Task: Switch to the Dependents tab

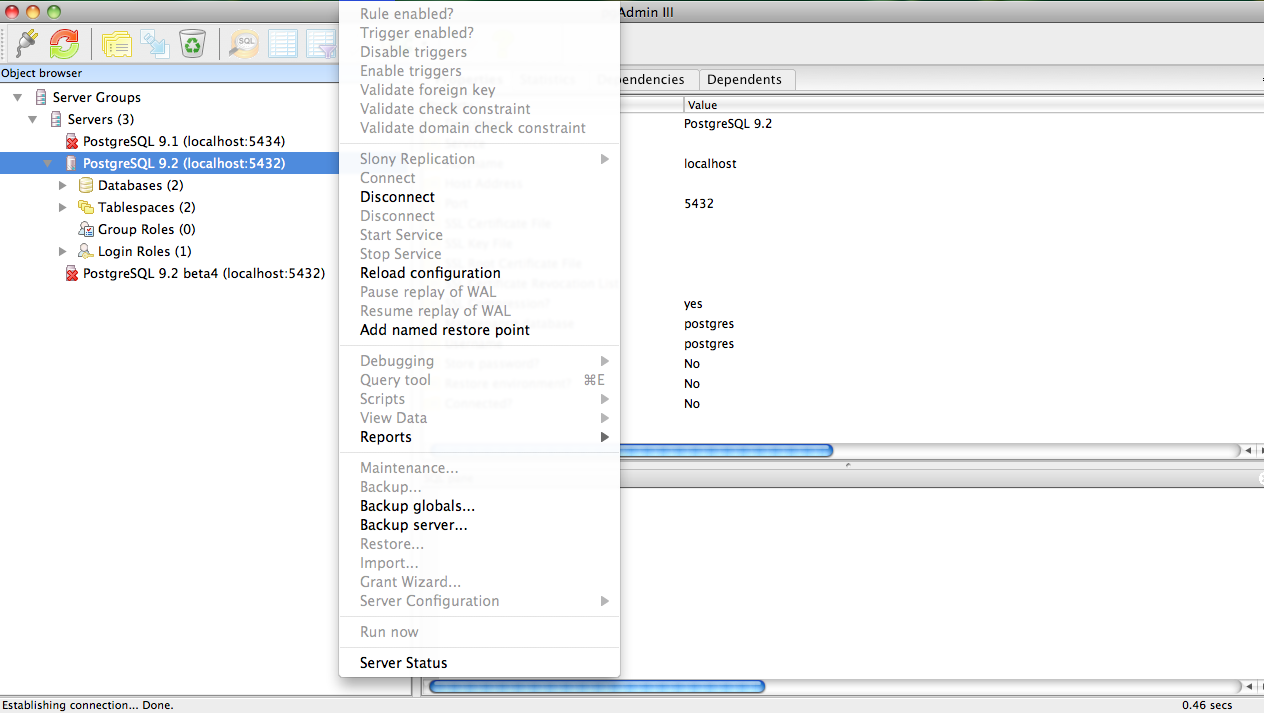Action: click(x=744, y=80)
